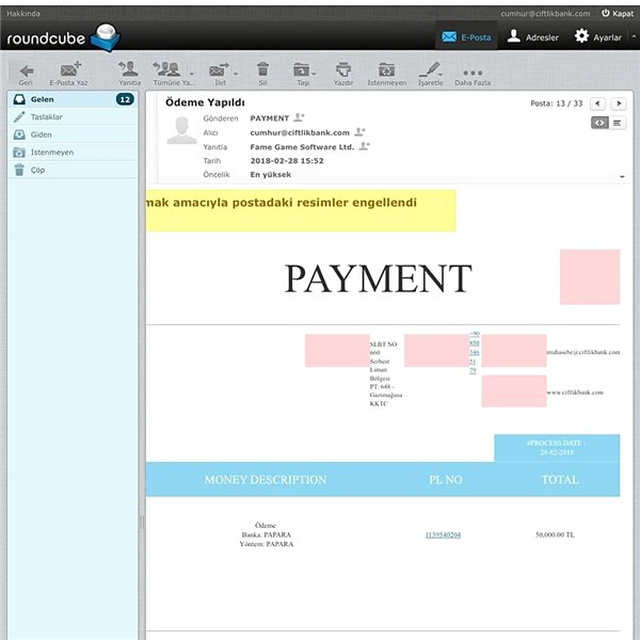
Task: Open the Ayarlar settings tab
Action: [598, 37]
